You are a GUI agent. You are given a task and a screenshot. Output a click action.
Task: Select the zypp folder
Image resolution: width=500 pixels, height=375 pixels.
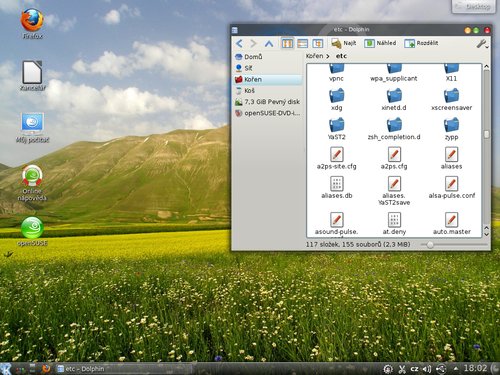451,129
